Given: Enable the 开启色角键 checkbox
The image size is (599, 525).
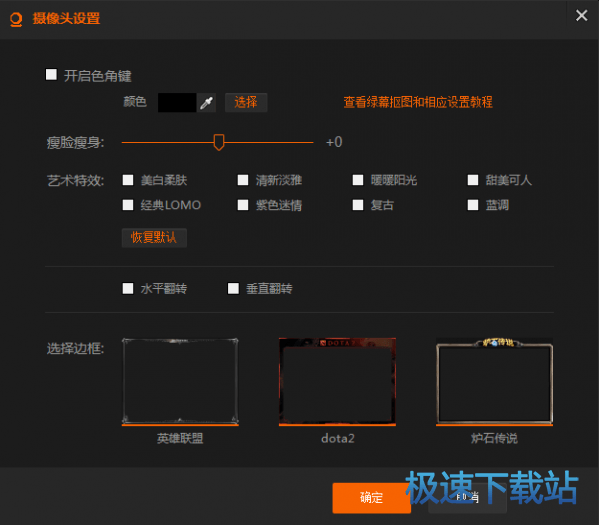Looking at the screenshot, I should 51,75.
